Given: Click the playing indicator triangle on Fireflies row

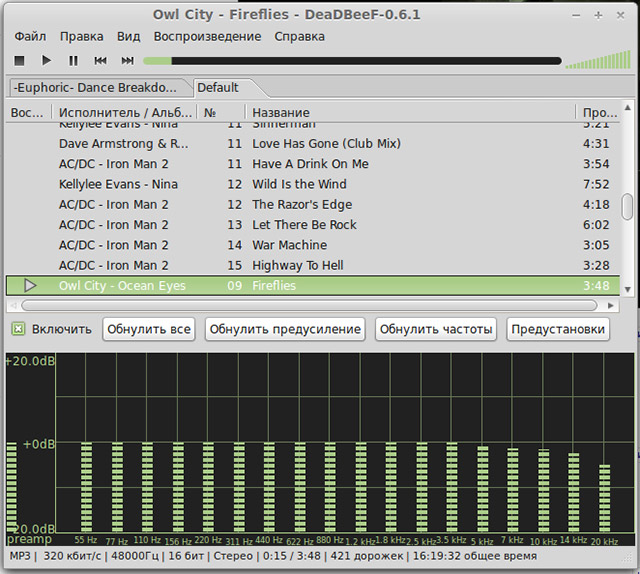Looking at the screenshot, I should 30,285.
